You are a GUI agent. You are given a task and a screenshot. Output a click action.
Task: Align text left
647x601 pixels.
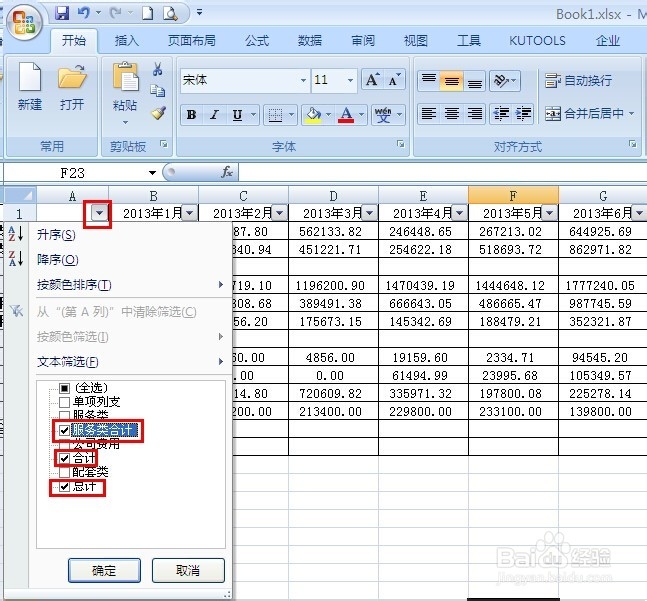[x=429, y=113]
